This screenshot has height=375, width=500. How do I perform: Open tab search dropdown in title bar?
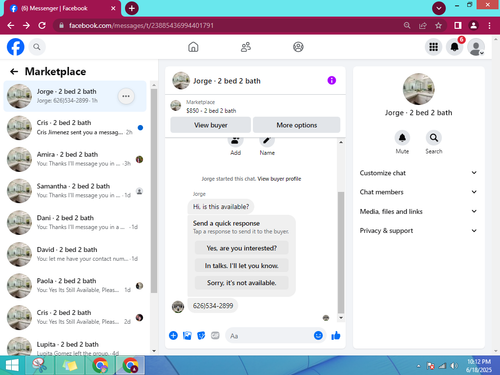tap(439, 8)
